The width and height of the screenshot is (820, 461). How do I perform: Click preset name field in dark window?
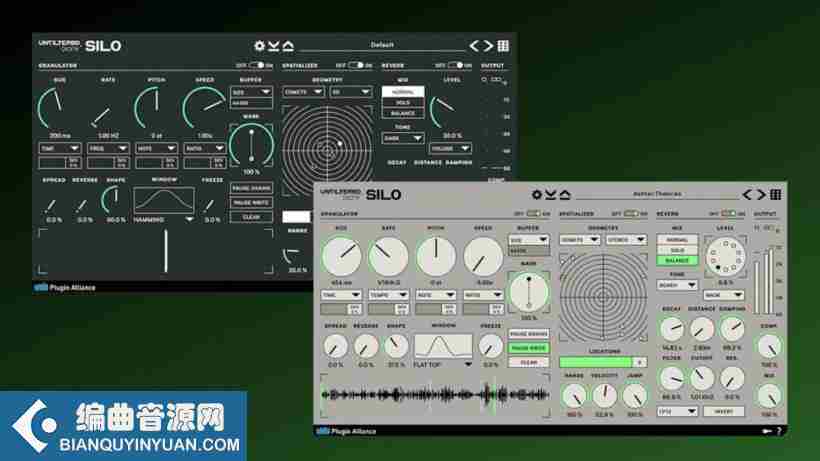tap(382, 45)
